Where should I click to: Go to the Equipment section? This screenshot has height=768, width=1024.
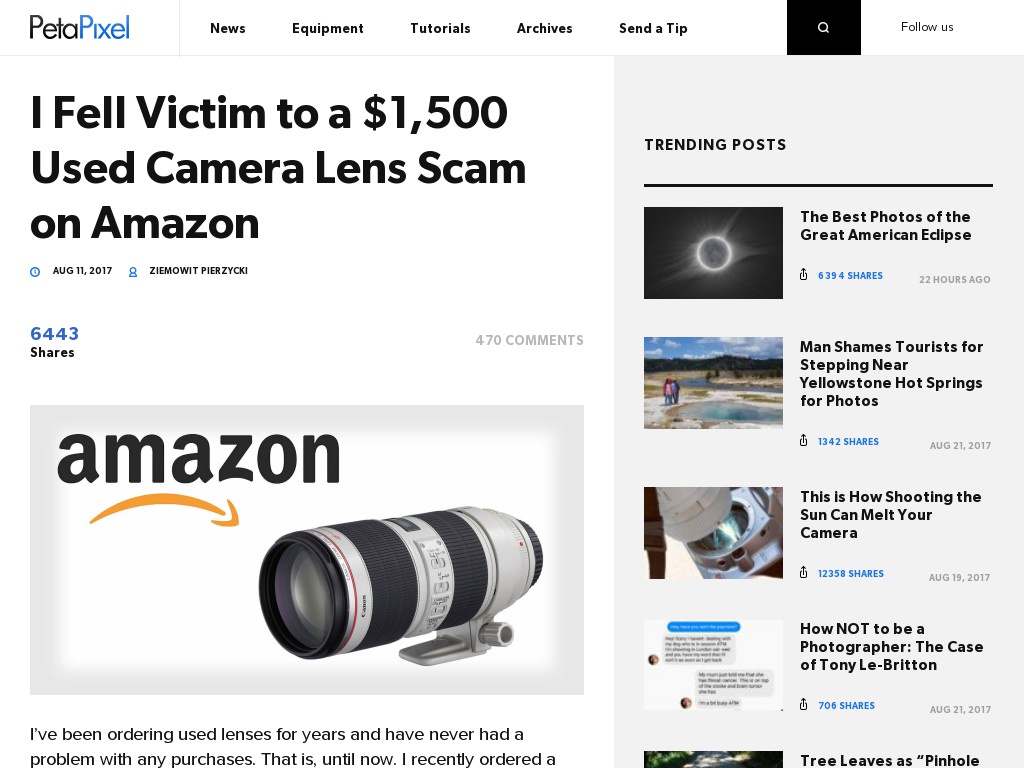[x=328, y=28]
